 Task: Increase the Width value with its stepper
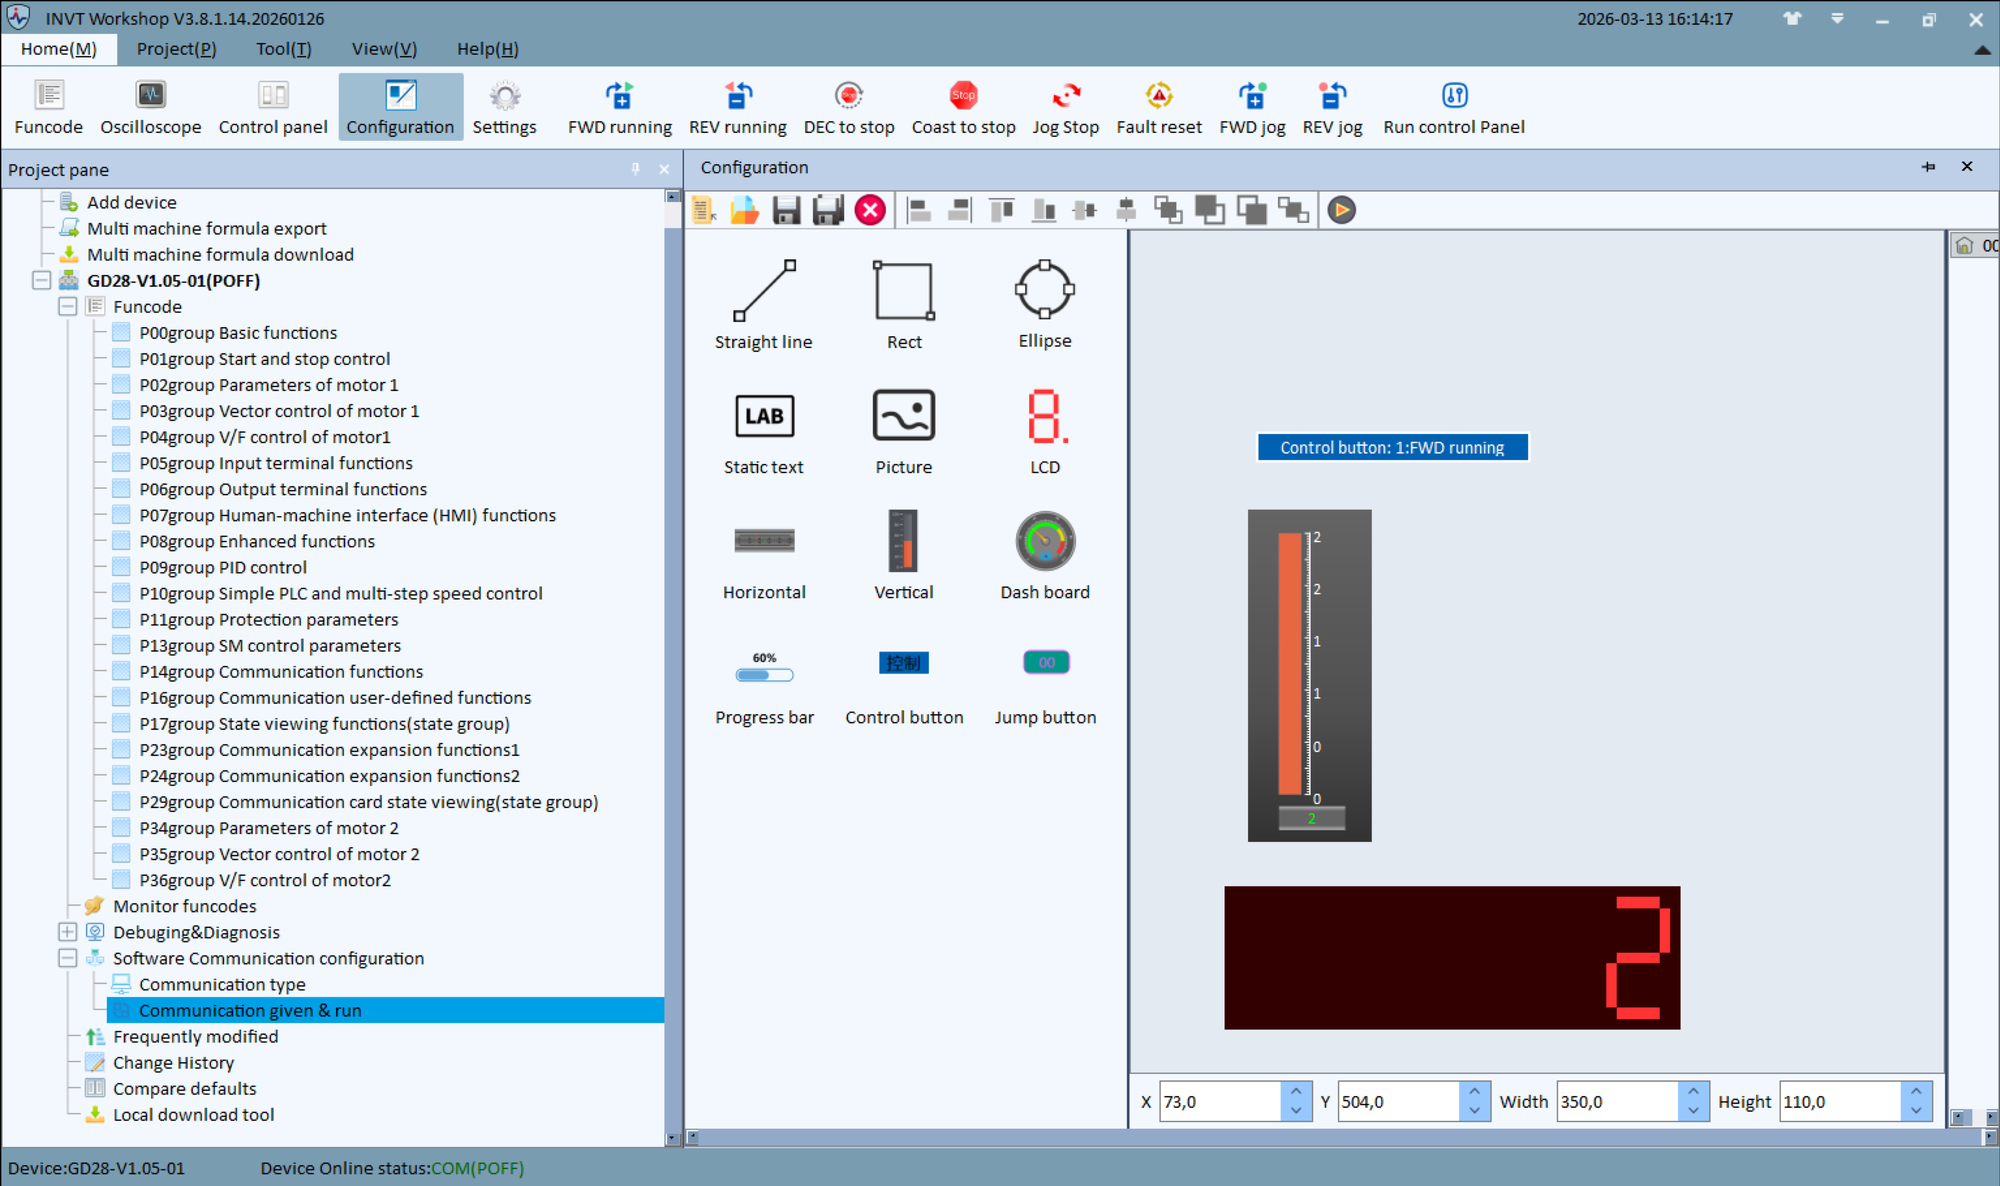point(1691,1093)
